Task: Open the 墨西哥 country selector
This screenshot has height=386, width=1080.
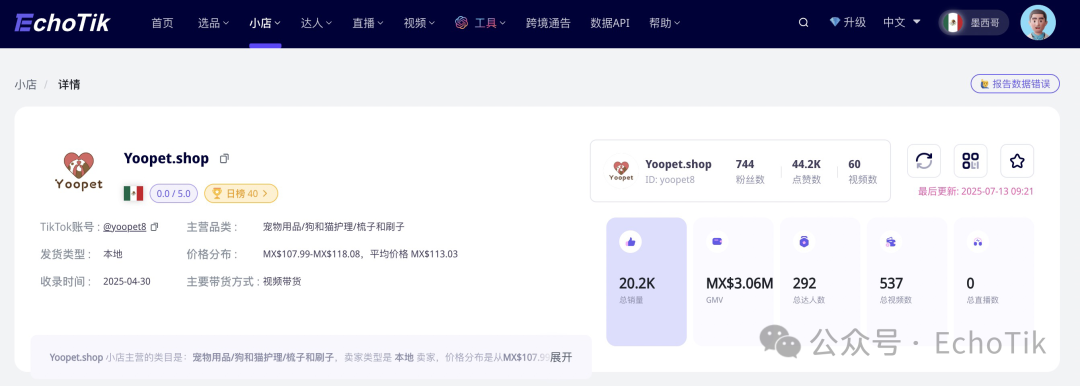Action: tap(974, 23)
